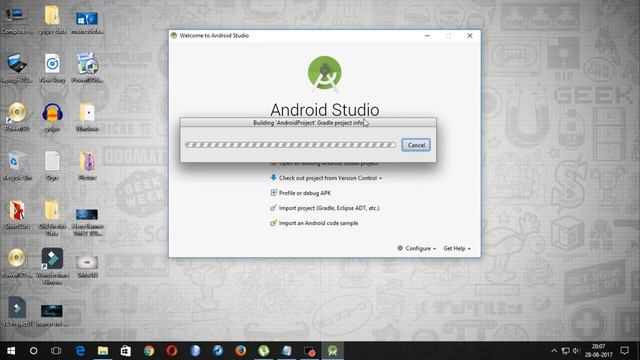Close the Welcome to Android Studio window
The height and width of the screenshot is (360, 640).
pyautogui.click(x=470, y=36)
